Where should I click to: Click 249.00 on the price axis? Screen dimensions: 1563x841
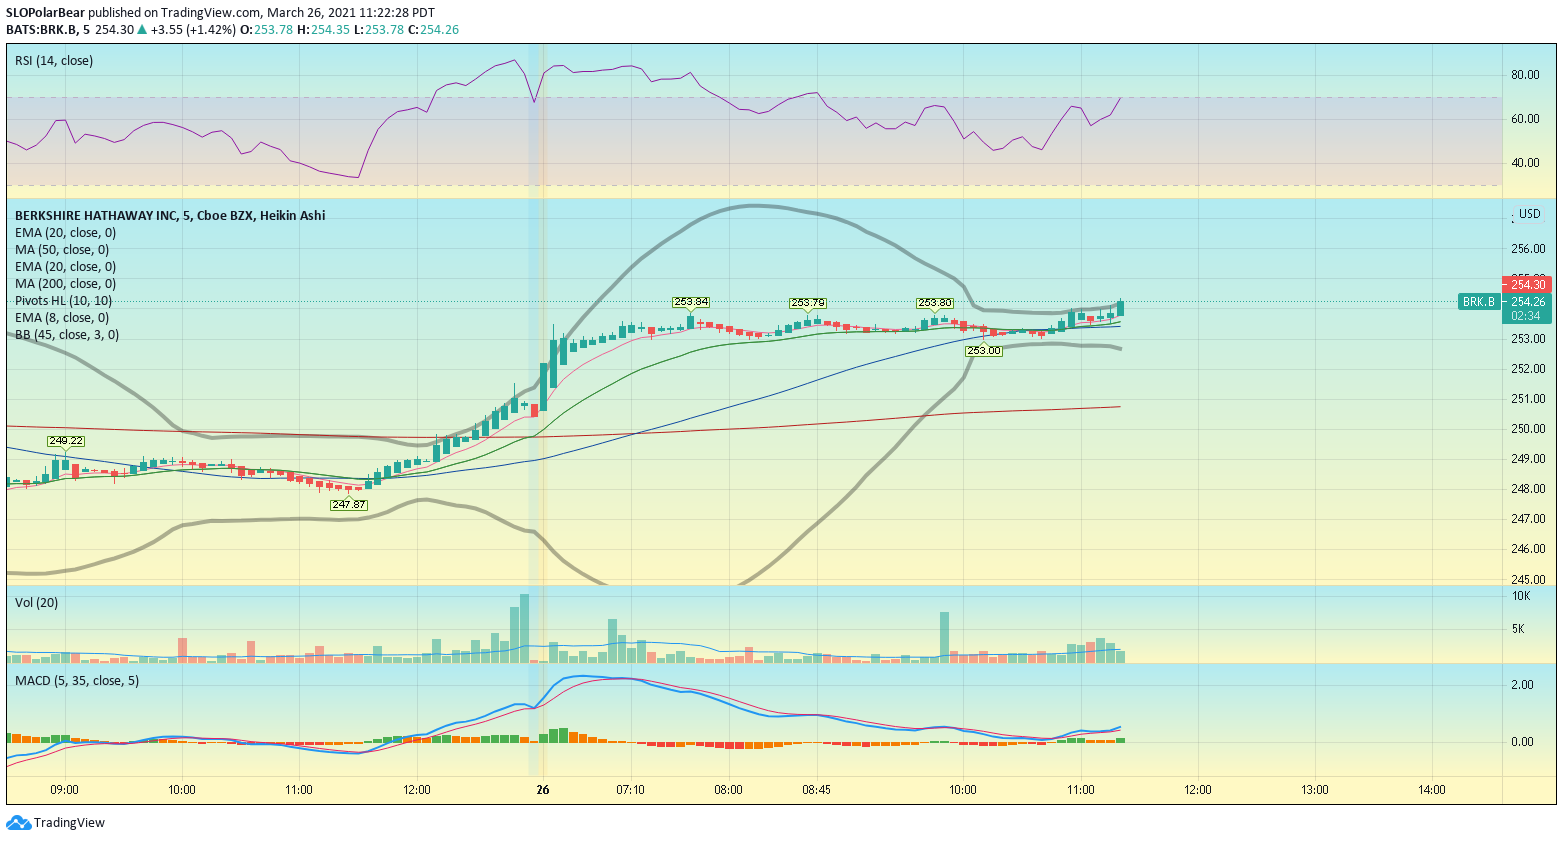pos(1528,459)
